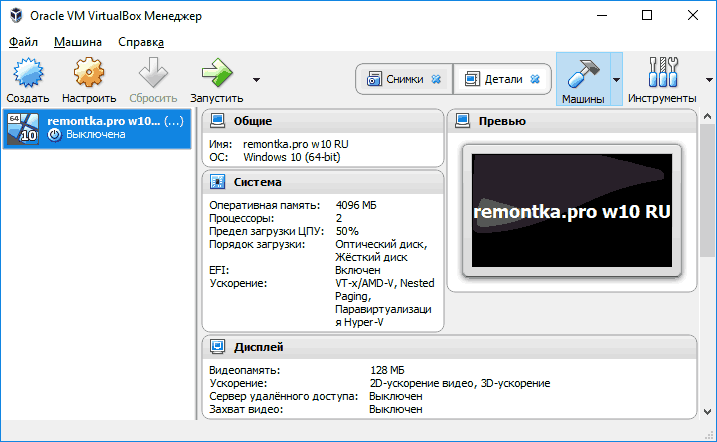Open the Общие section header

tap(323, 121)
